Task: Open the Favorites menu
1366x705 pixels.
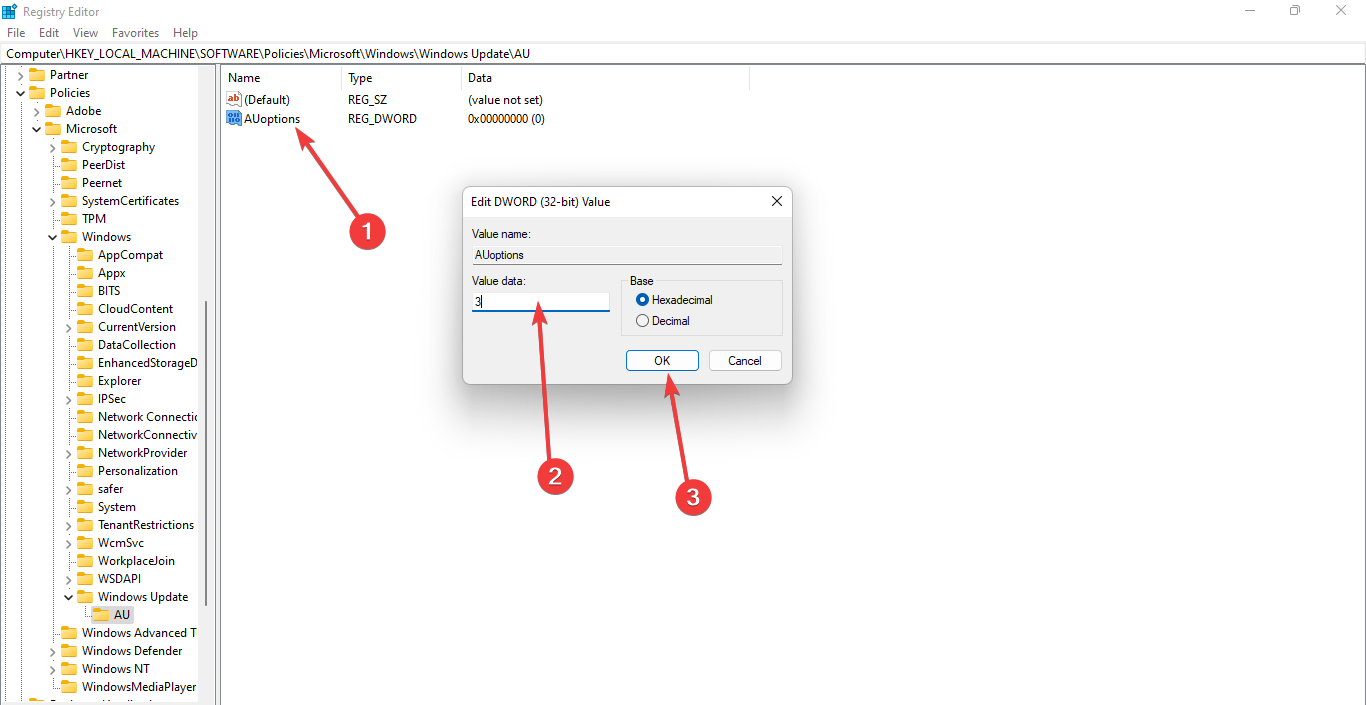Action: pos(135,33)
